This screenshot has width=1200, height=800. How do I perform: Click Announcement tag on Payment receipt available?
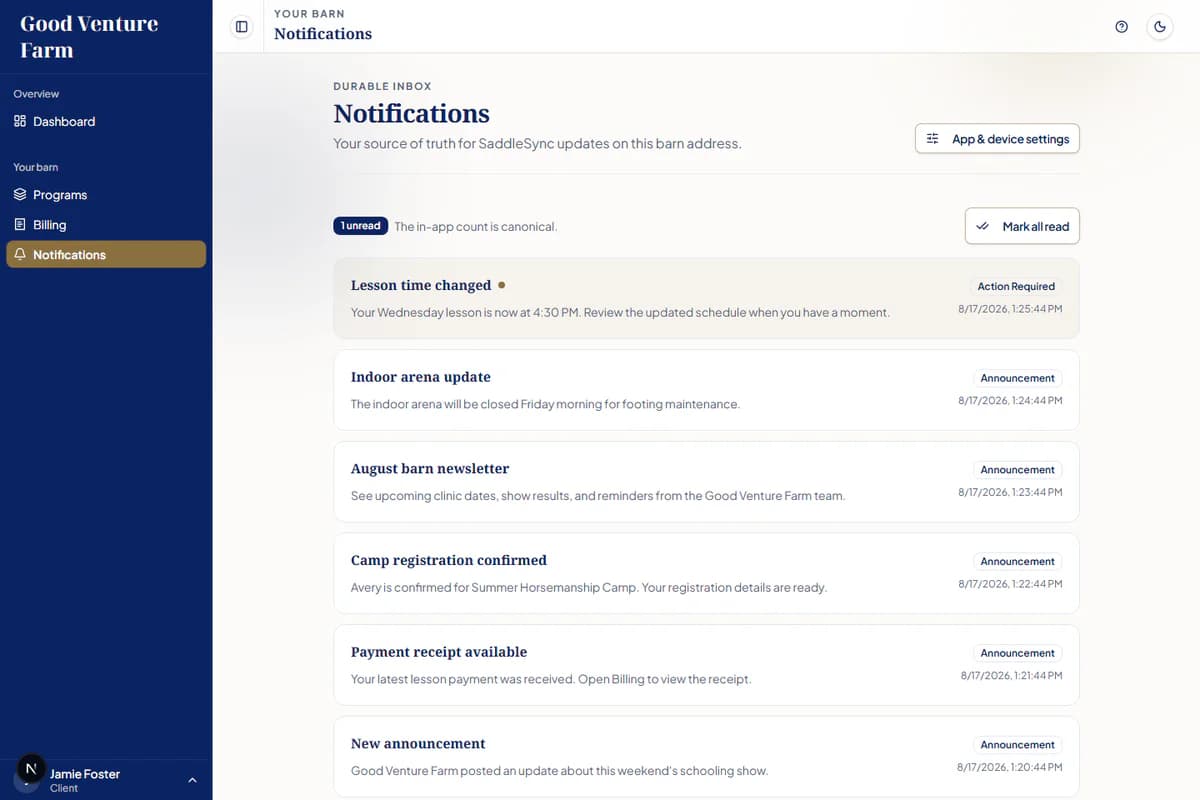[1017, 653]
